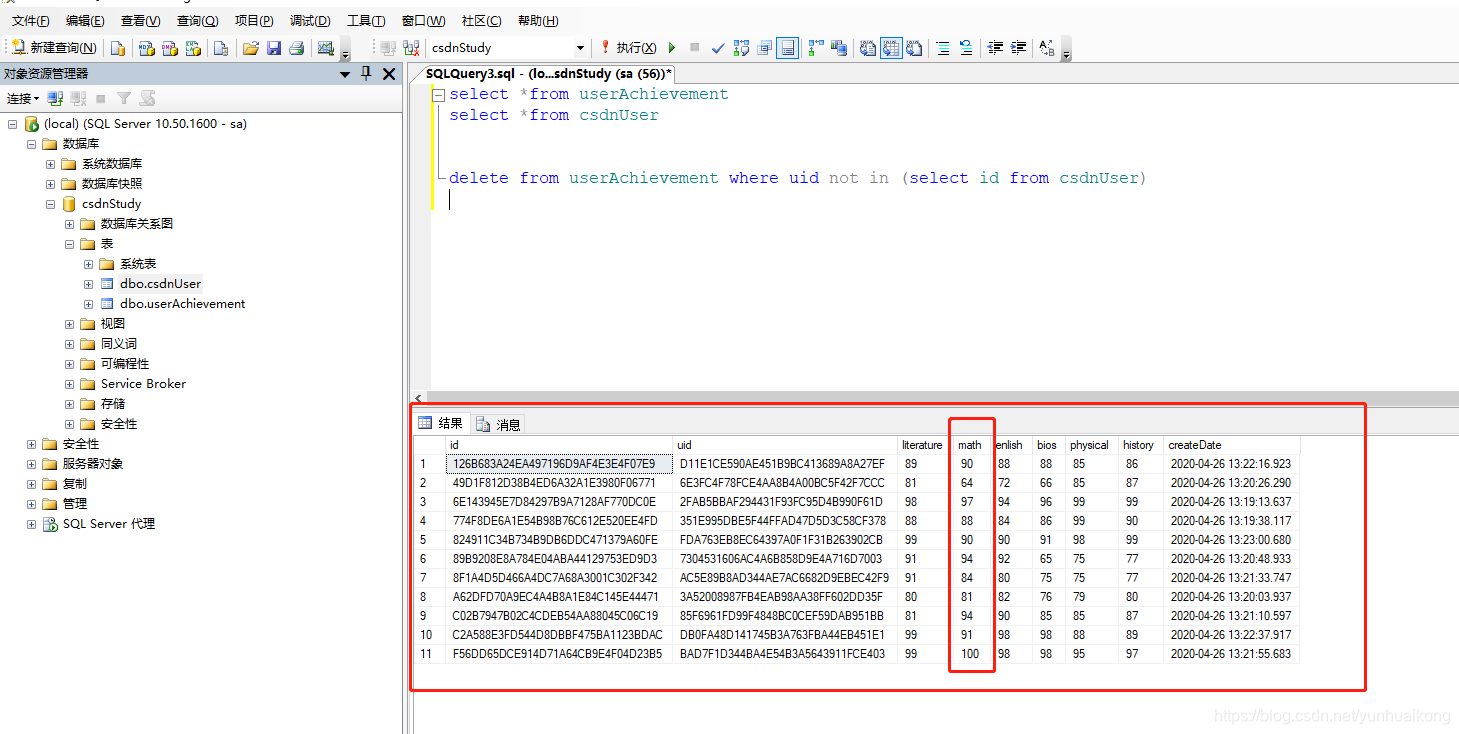Select the Increase Indent toolbar icon

pos(1016,47)
